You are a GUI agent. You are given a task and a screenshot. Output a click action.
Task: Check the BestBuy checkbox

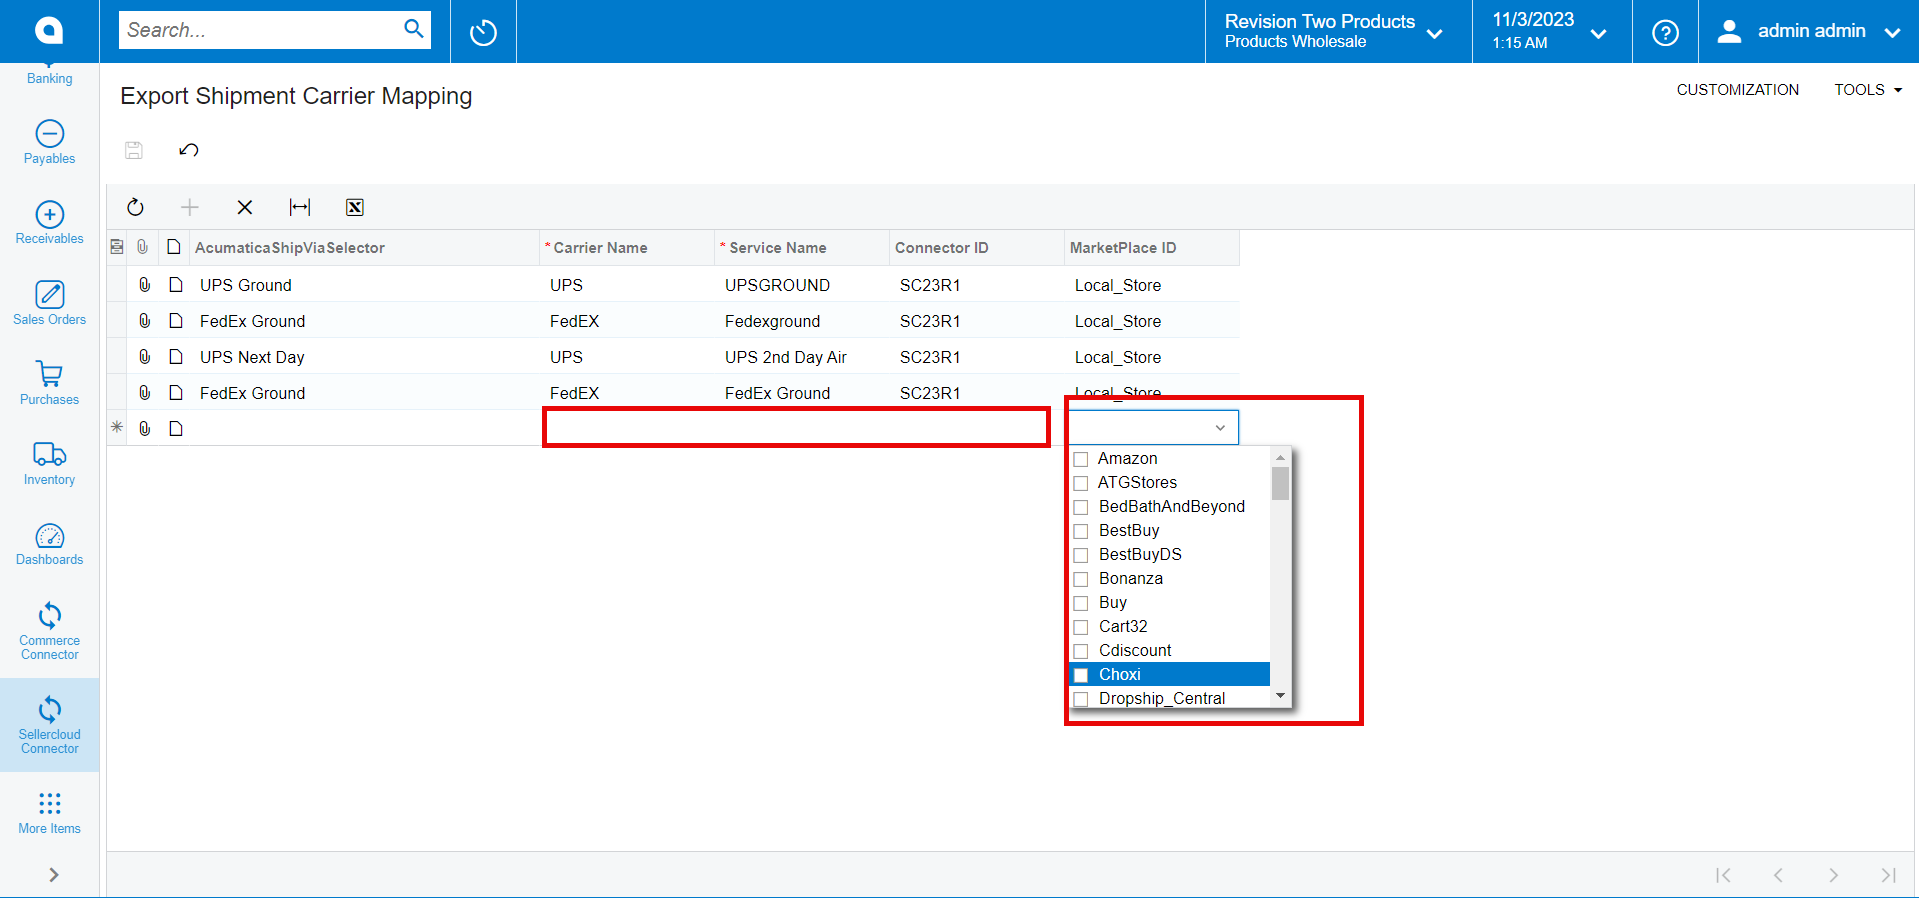[x=1081, y=531]
